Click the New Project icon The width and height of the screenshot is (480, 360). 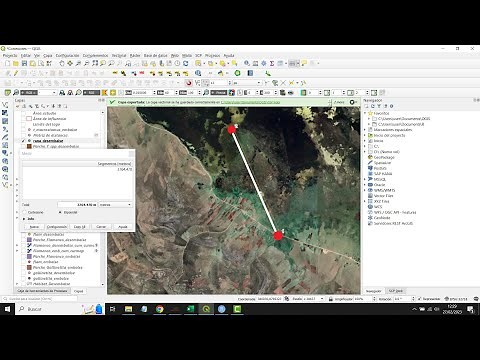(7, 63)
